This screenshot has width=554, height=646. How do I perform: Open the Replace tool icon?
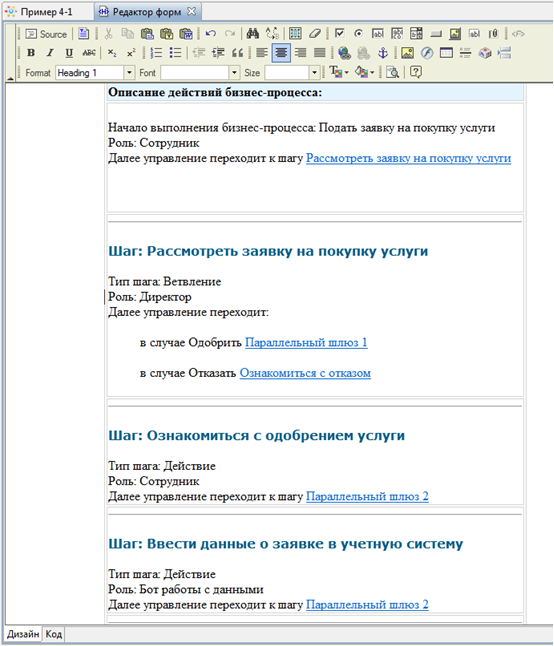point(272,34)
